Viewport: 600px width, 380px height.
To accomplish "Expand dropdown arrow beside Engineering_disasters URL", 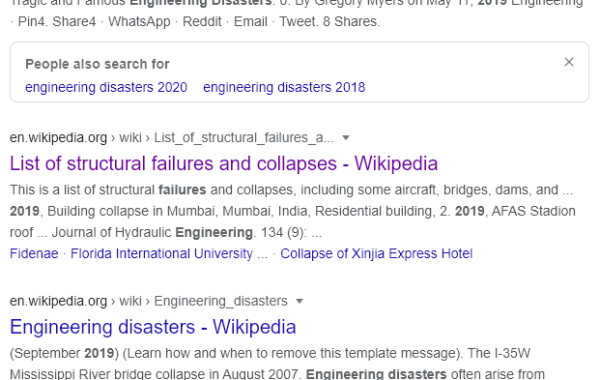I will [300, 301].
